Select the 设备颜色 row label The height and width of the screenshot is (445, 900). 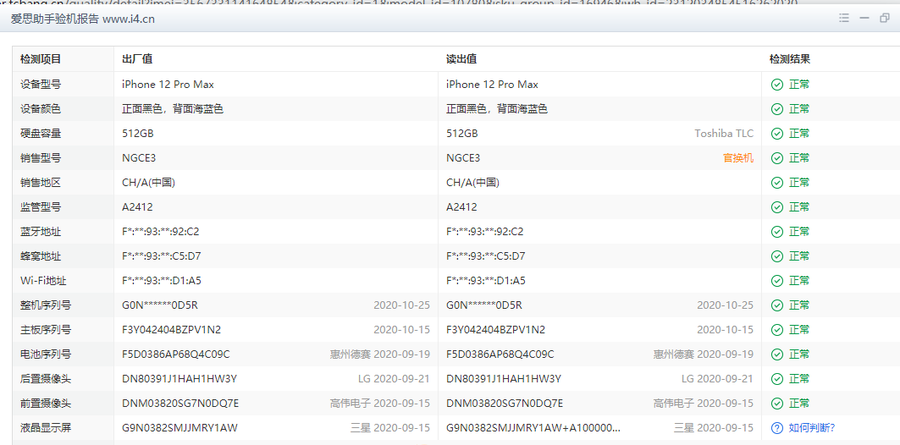tap(41, 109)
